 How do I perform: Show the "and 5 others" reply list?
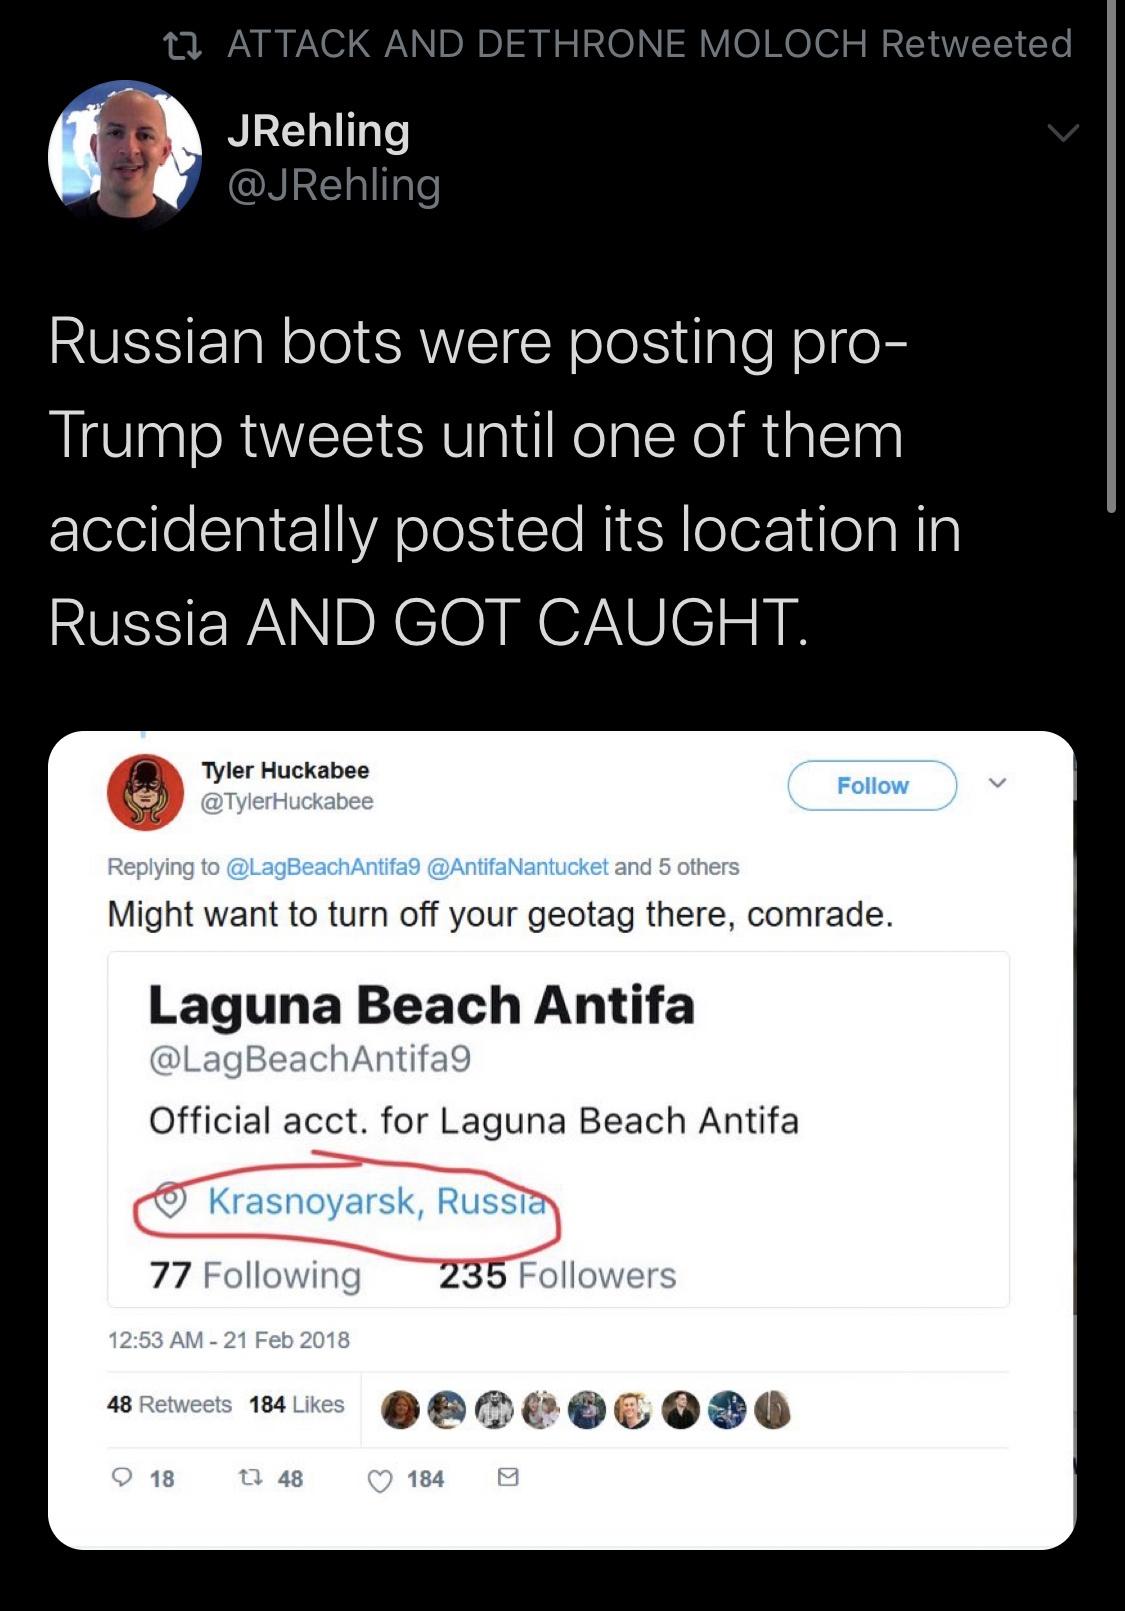[x=677, y=867]
